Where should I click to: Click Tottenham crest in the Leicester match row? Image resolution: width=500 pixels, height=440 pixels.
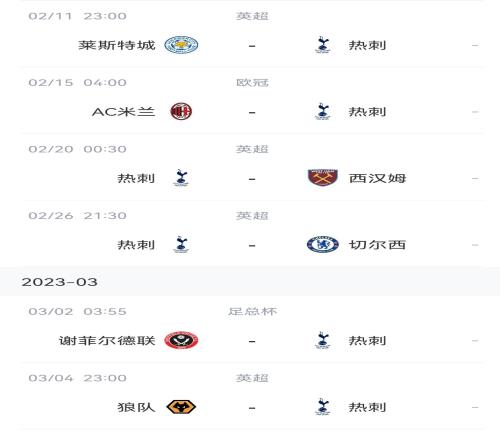point(322,45)
